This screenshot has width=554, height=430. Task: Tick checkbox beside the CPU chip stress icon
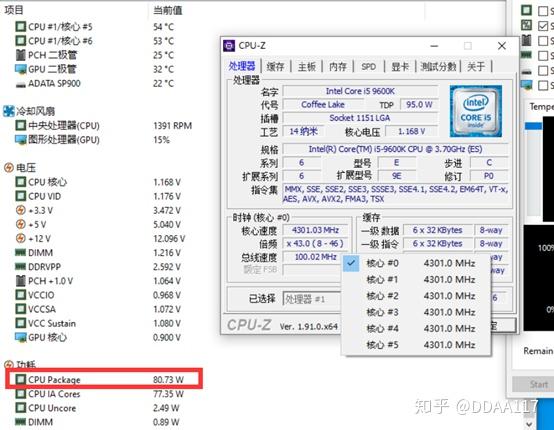point(543,11)
